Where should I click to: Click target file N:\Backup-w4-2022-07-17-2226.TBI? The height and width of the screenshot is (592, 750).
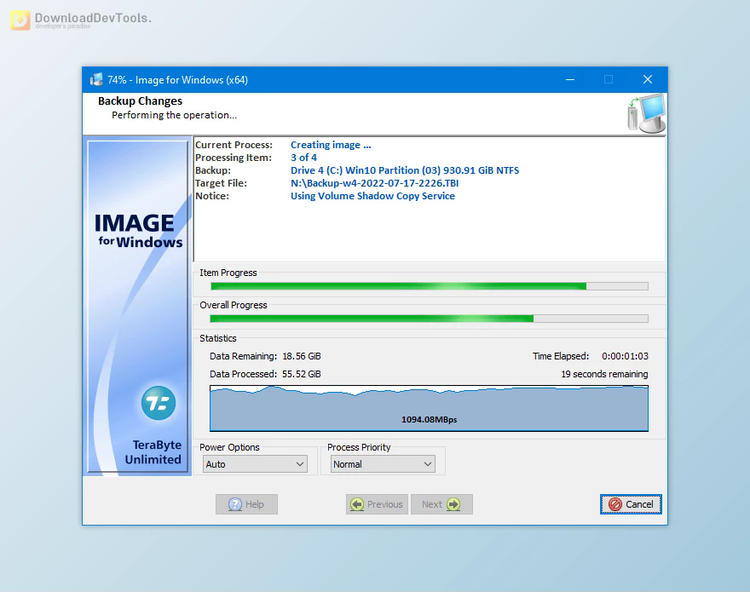tap(375, 183)
